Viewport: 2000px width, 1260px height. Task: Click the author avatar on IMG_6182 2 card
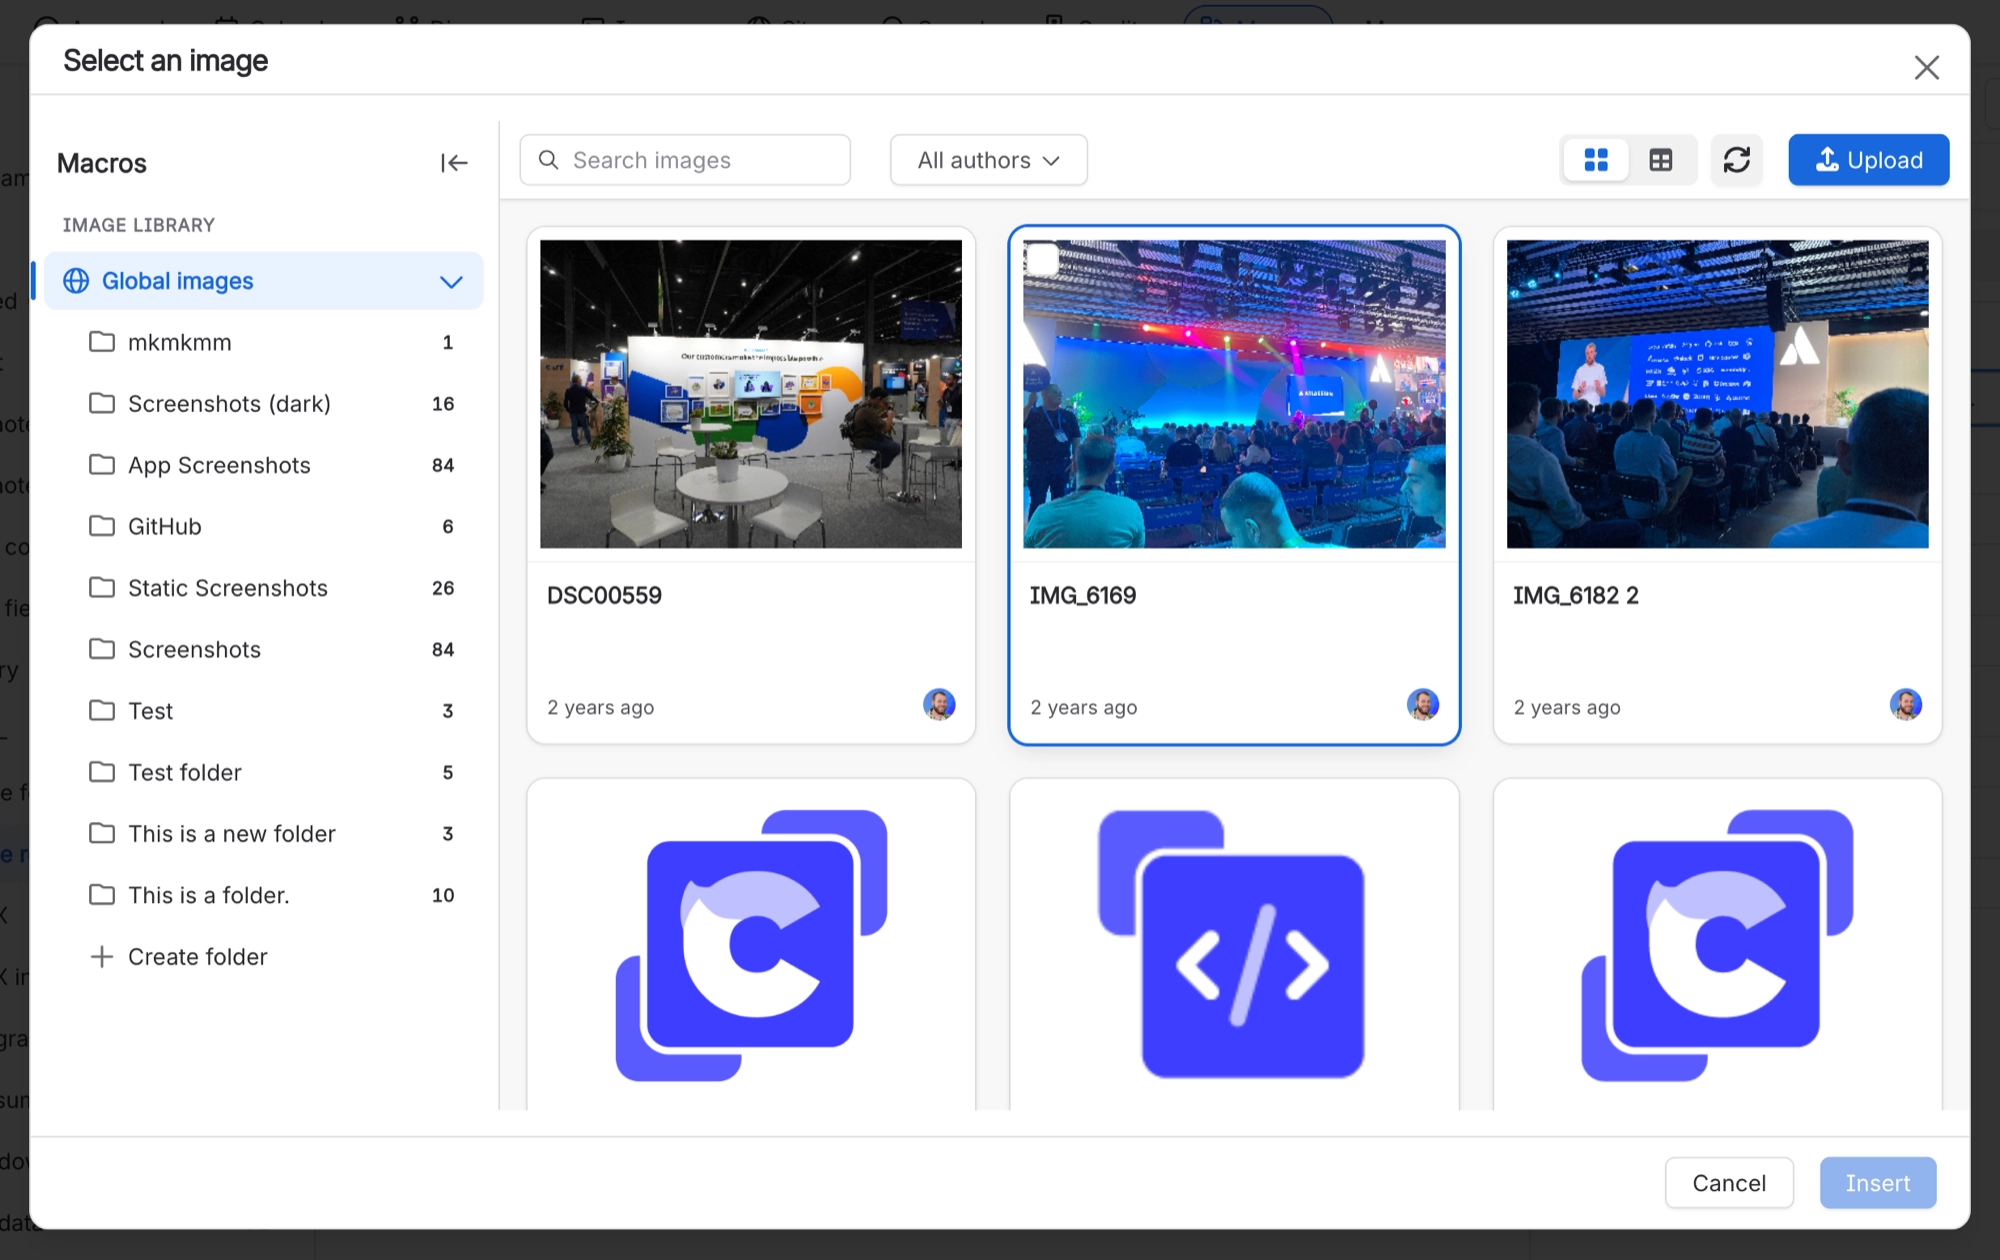[1905, 705]
